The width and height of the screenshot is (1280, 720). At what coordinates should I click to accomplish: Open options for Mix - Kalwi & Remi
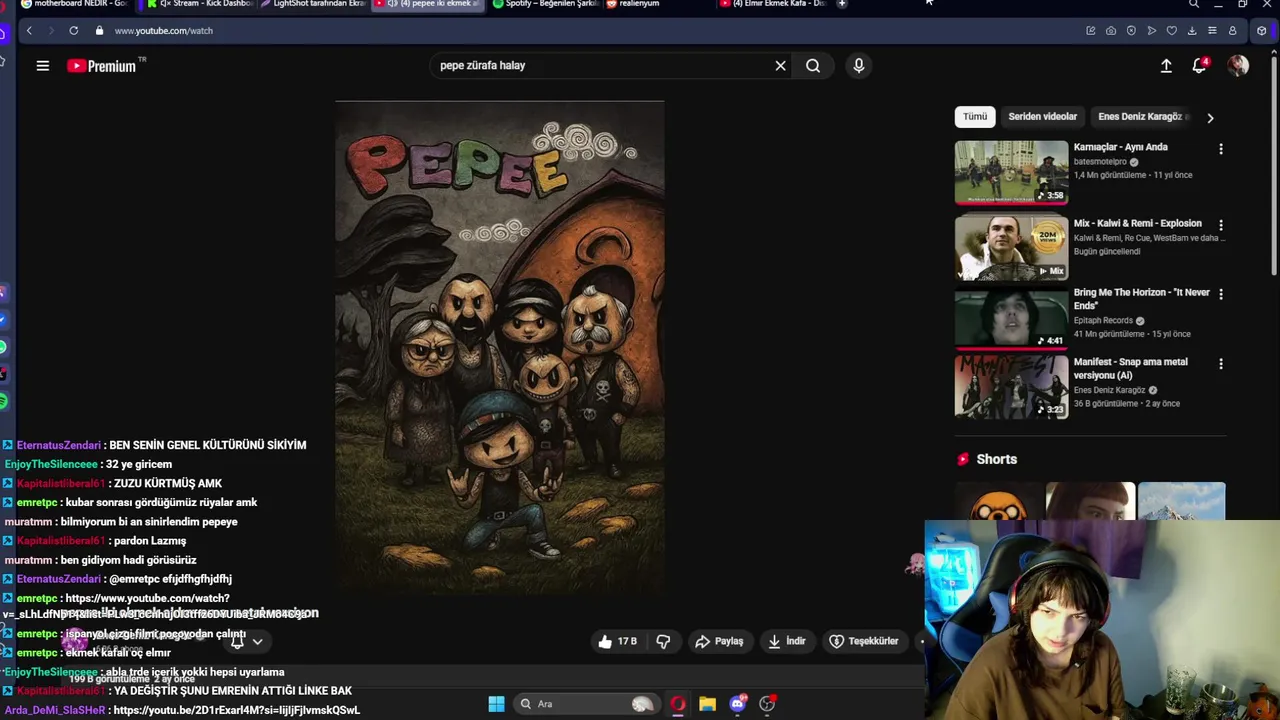coord(1220,225)
